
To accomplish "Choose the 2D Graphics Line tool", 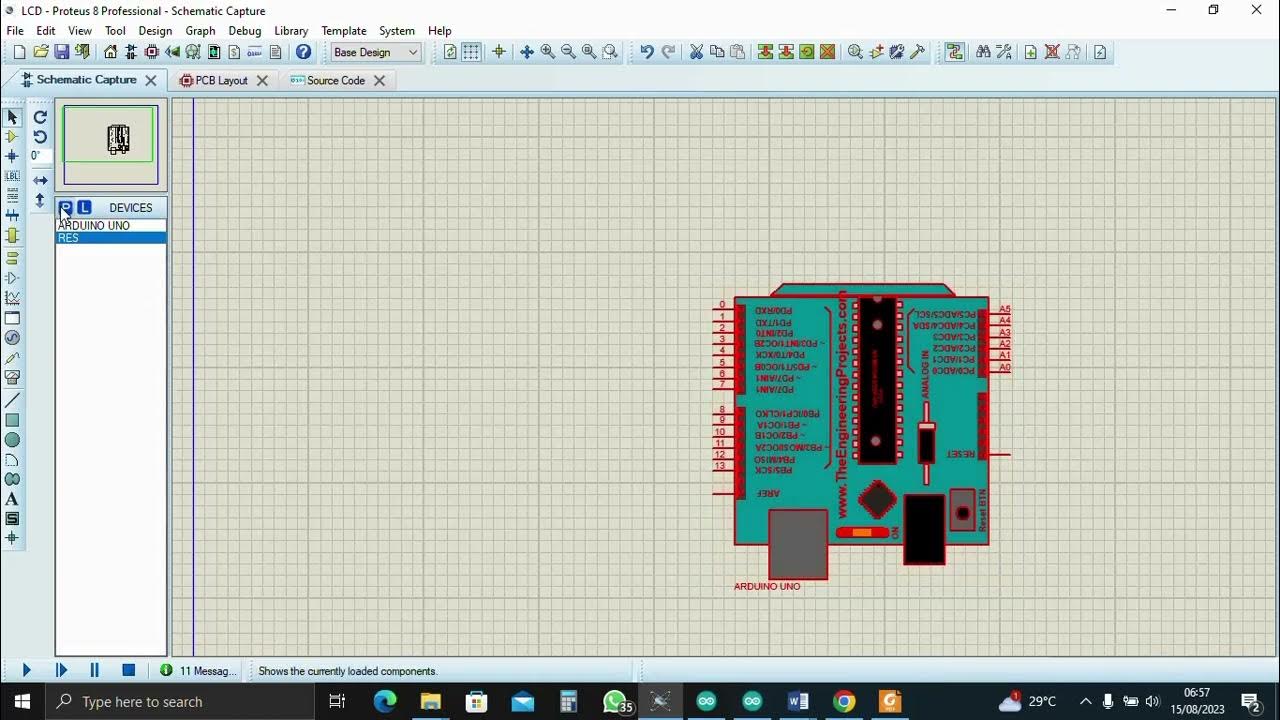I will (12, 400).
